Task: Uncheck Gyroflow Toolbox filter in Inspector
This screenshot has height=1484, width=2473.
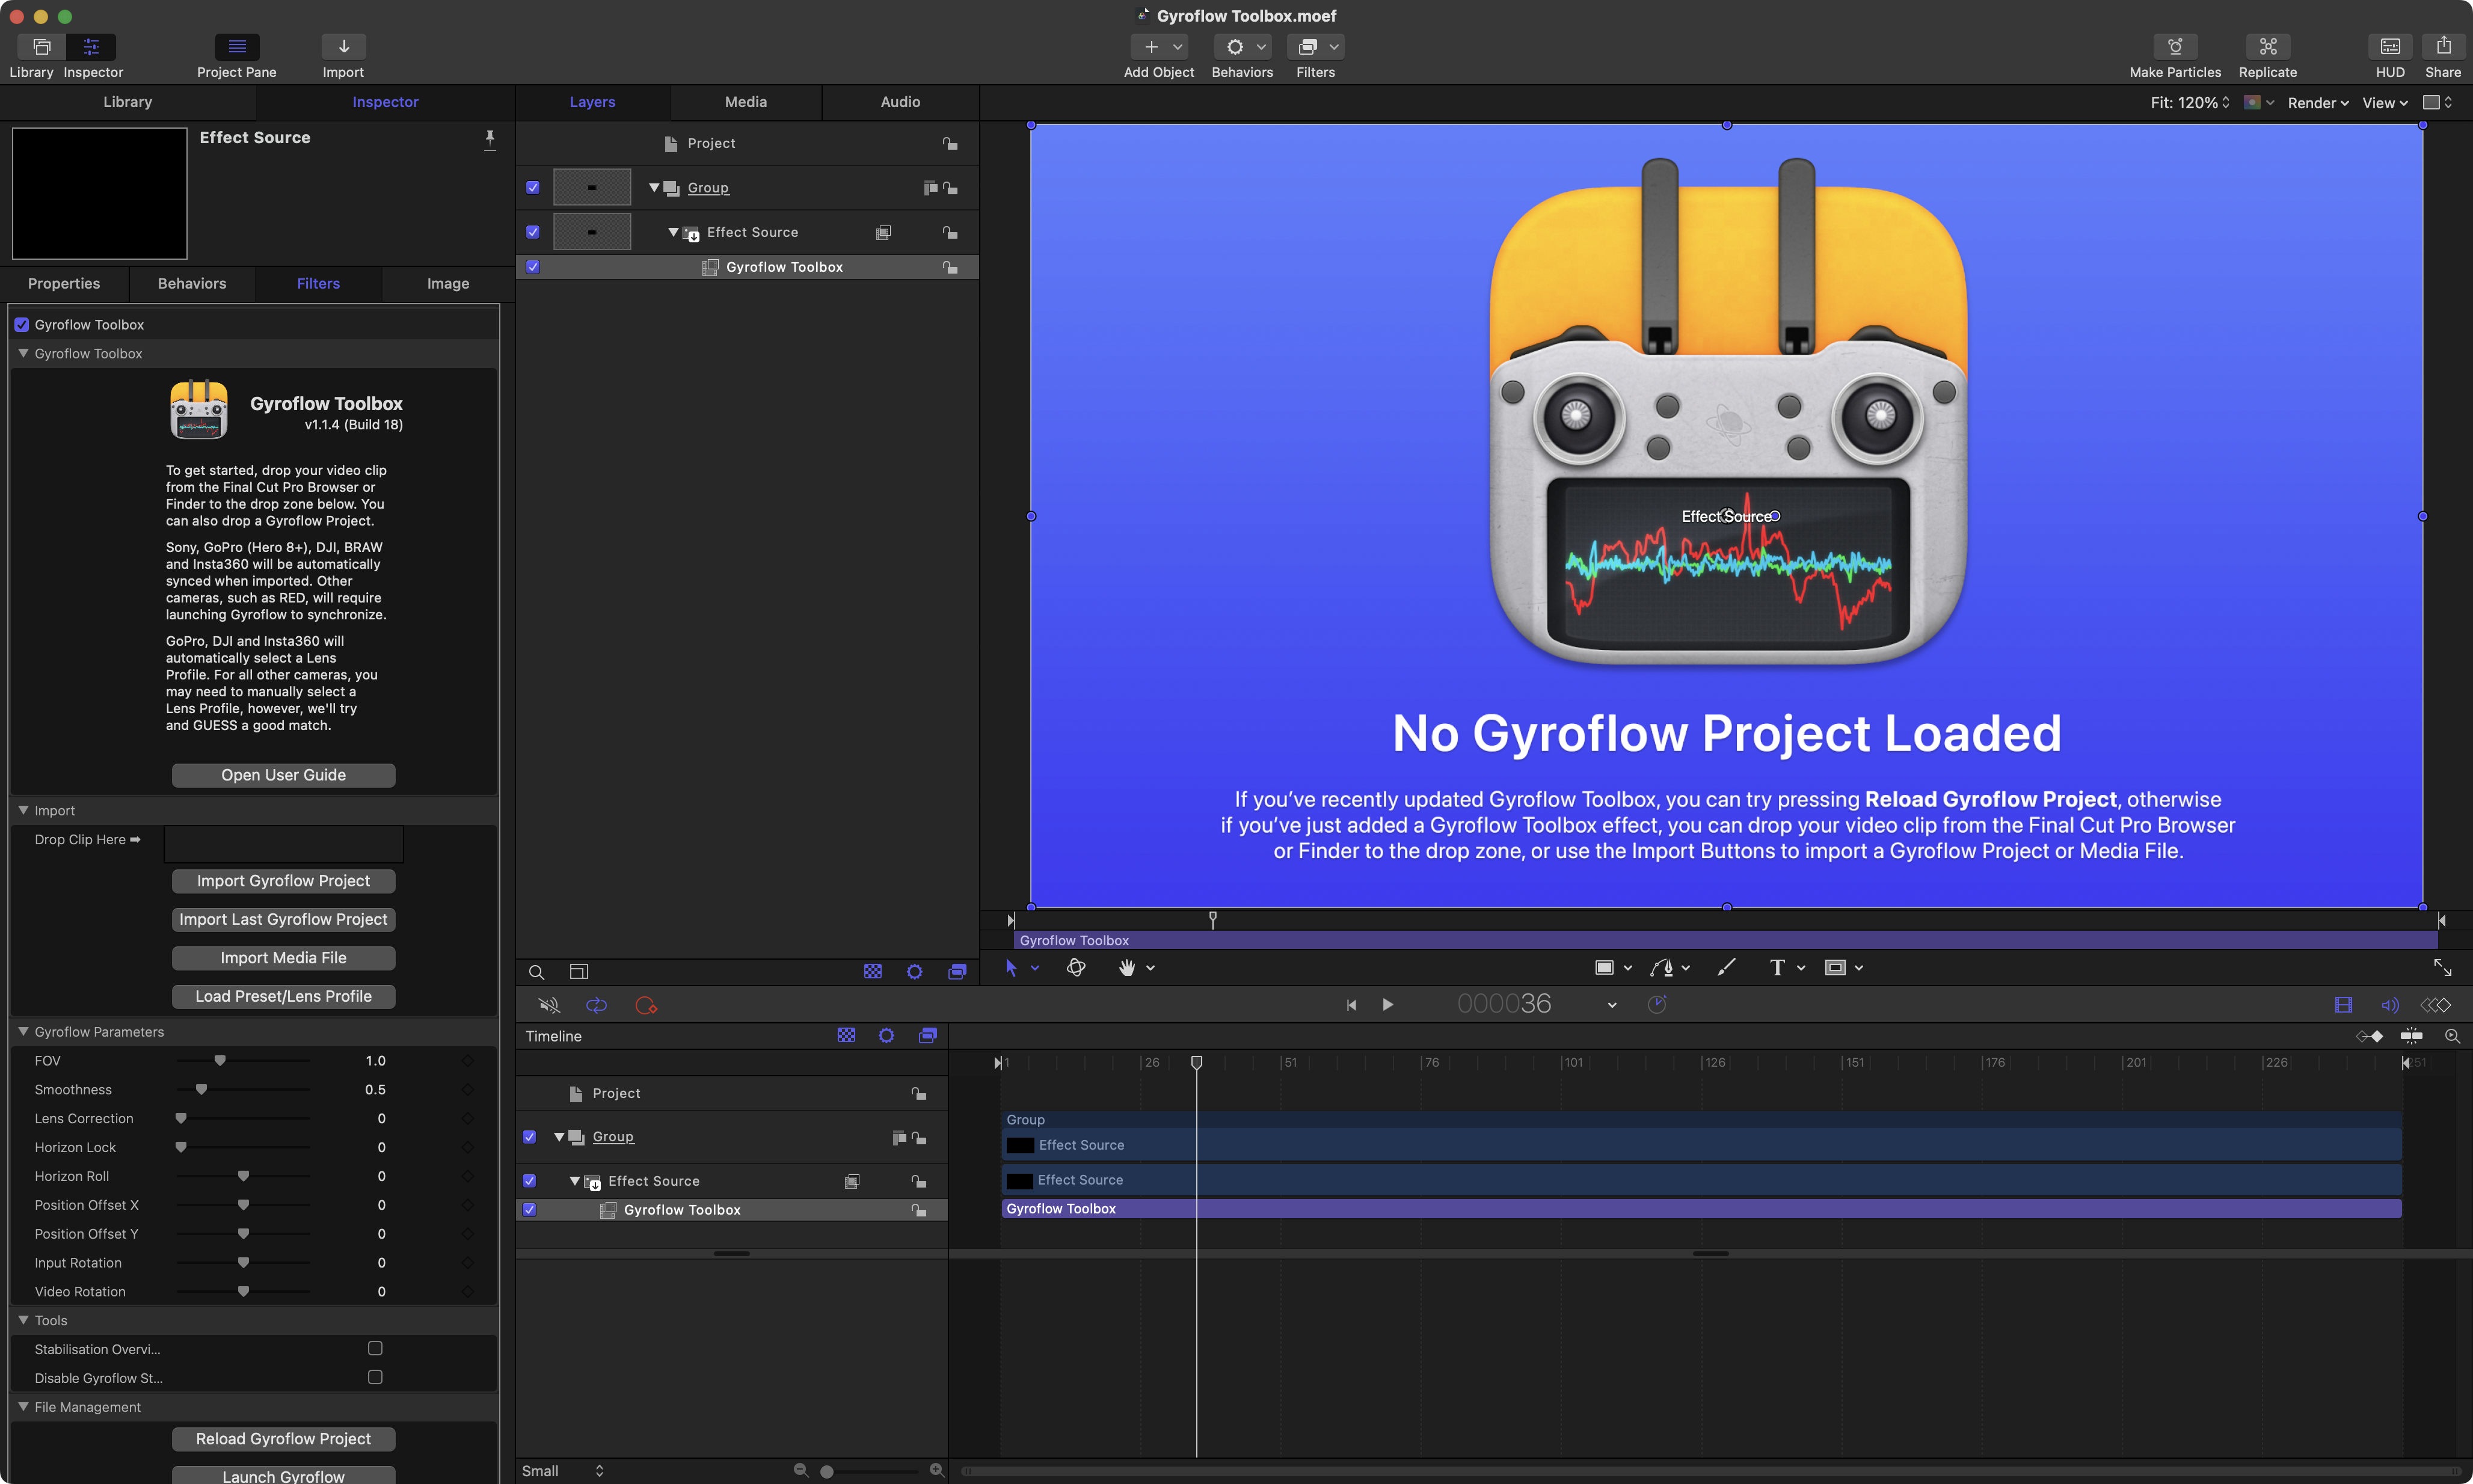Action: (22, 325)
